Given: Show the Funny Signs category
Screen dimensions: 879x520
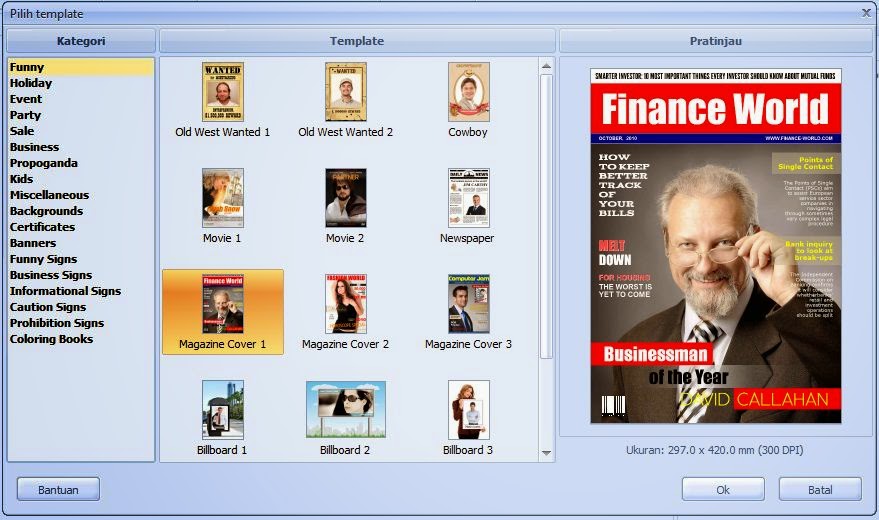Looking at the screenshot, I should [81, 259].
